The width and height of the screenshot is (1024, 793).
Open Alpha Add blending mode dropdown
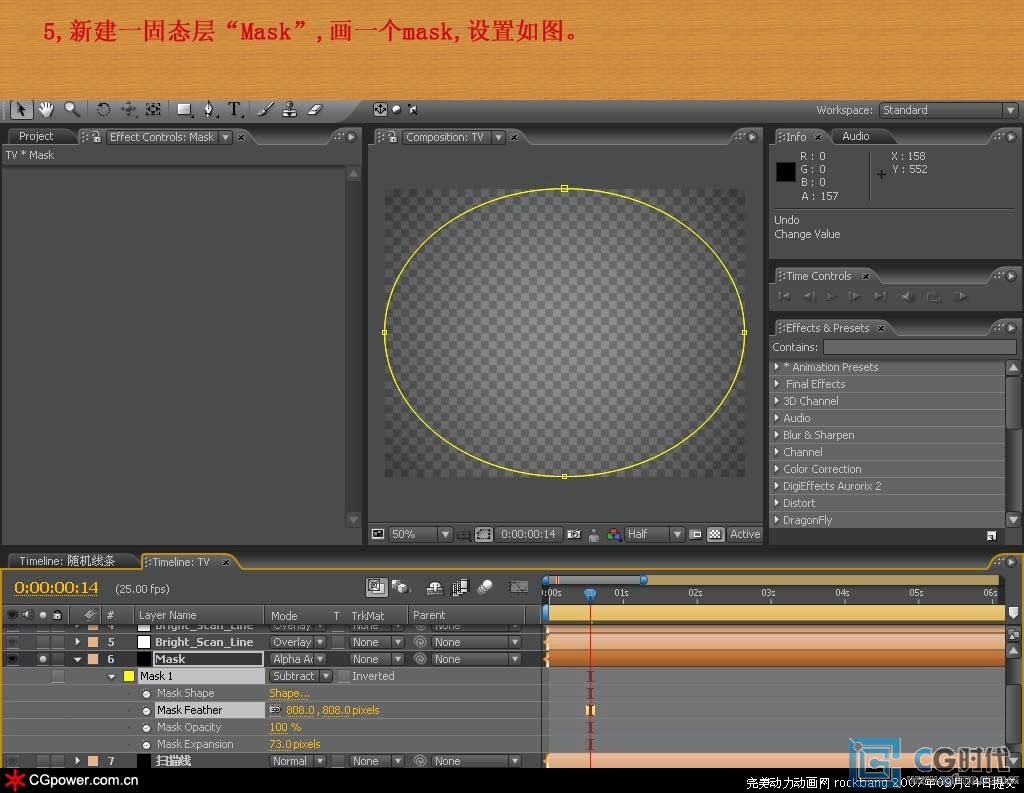point(298,659)
